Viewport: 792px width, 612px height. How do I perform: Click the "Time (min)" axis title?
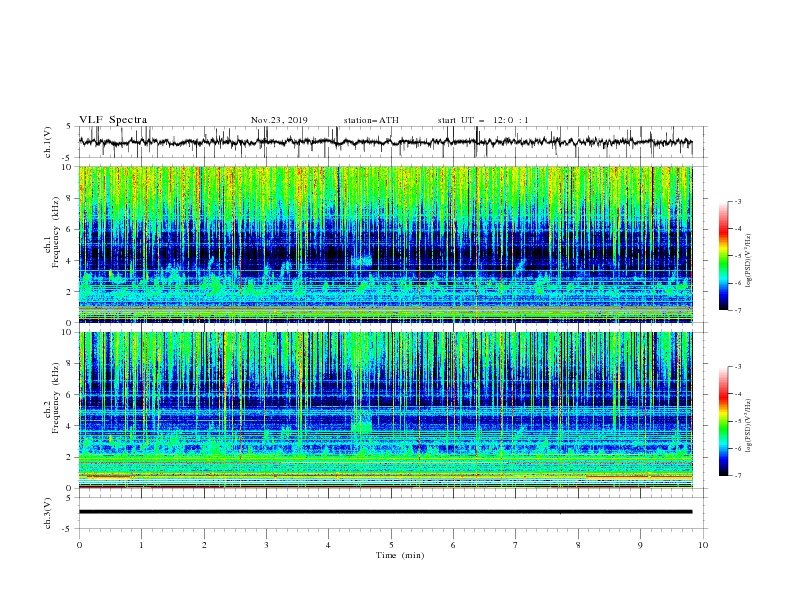[x=400, y=555]
